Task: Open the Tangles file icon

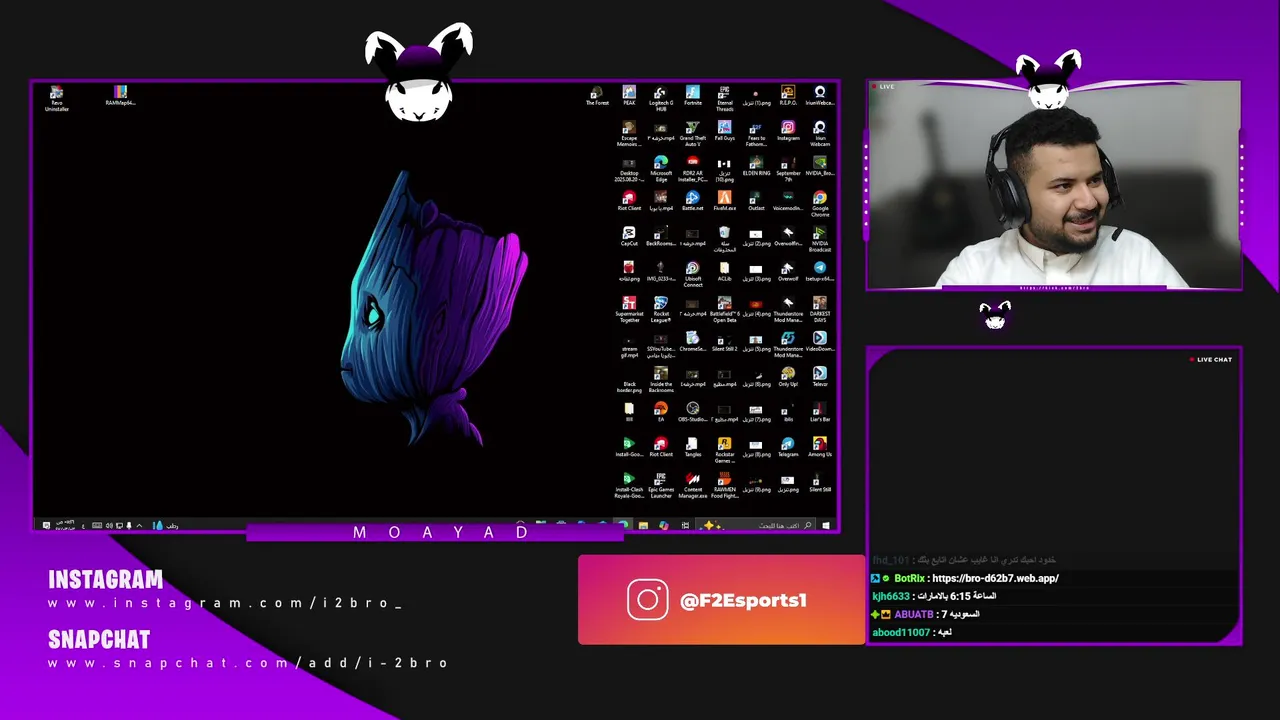Action: [693, 447]
